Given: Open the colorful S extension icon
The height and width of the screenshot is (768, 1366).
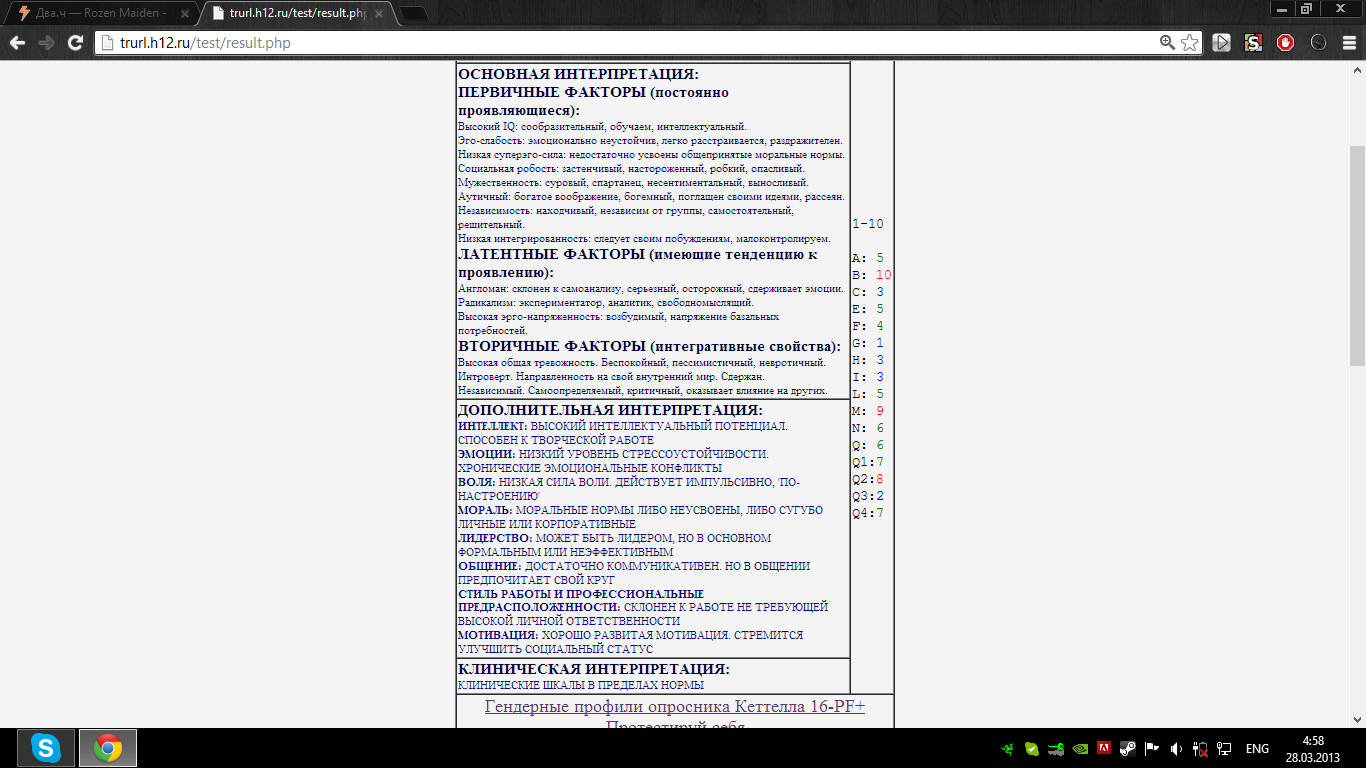Looking at the screenshot, I should coord(1253,43).
